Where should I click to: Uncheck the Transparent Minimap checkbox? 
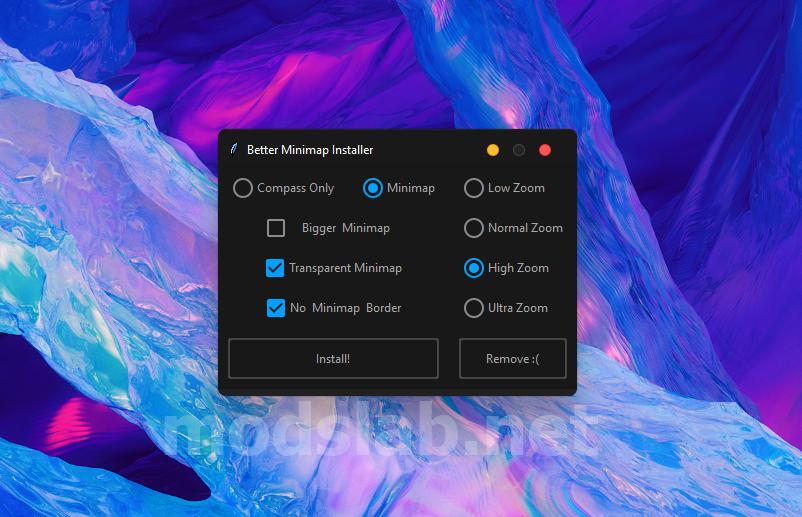[x=275, y=268]
